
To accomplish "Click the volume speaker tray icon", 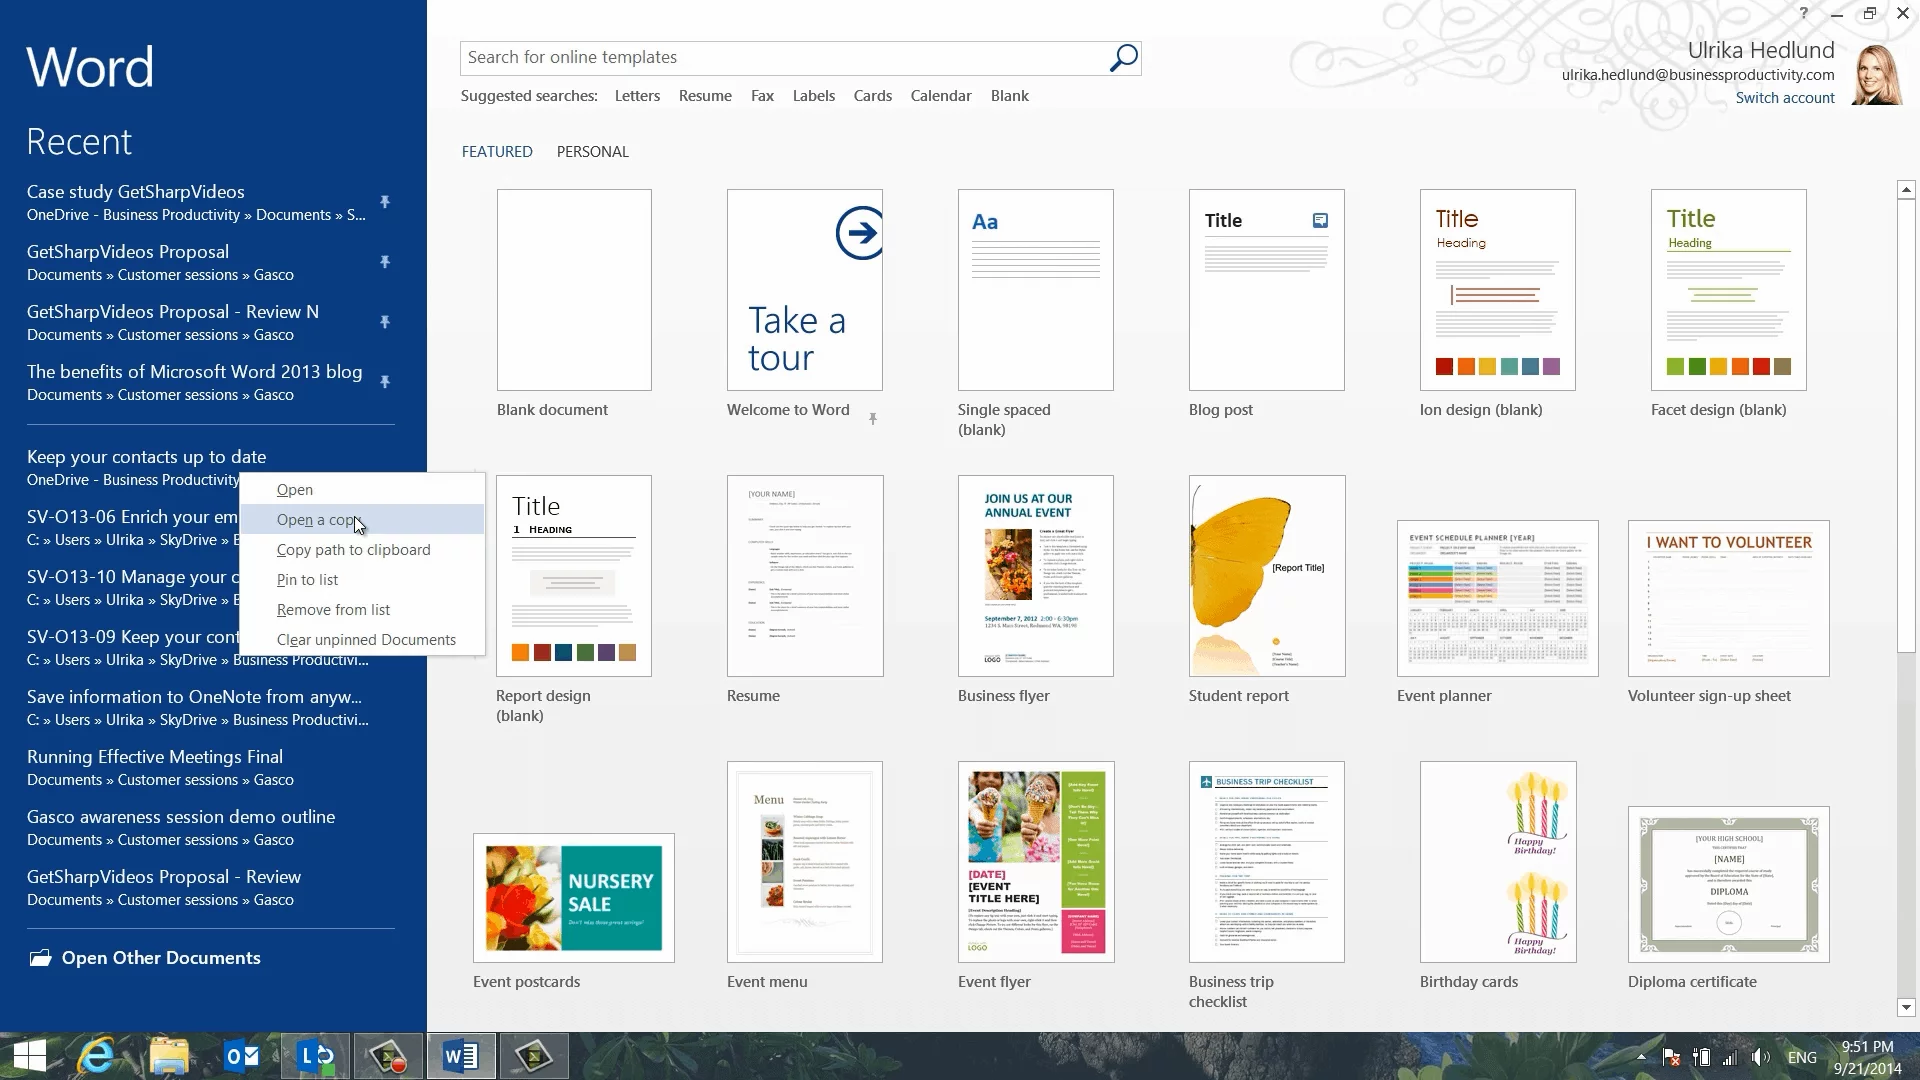I will coord(1761,1057).
